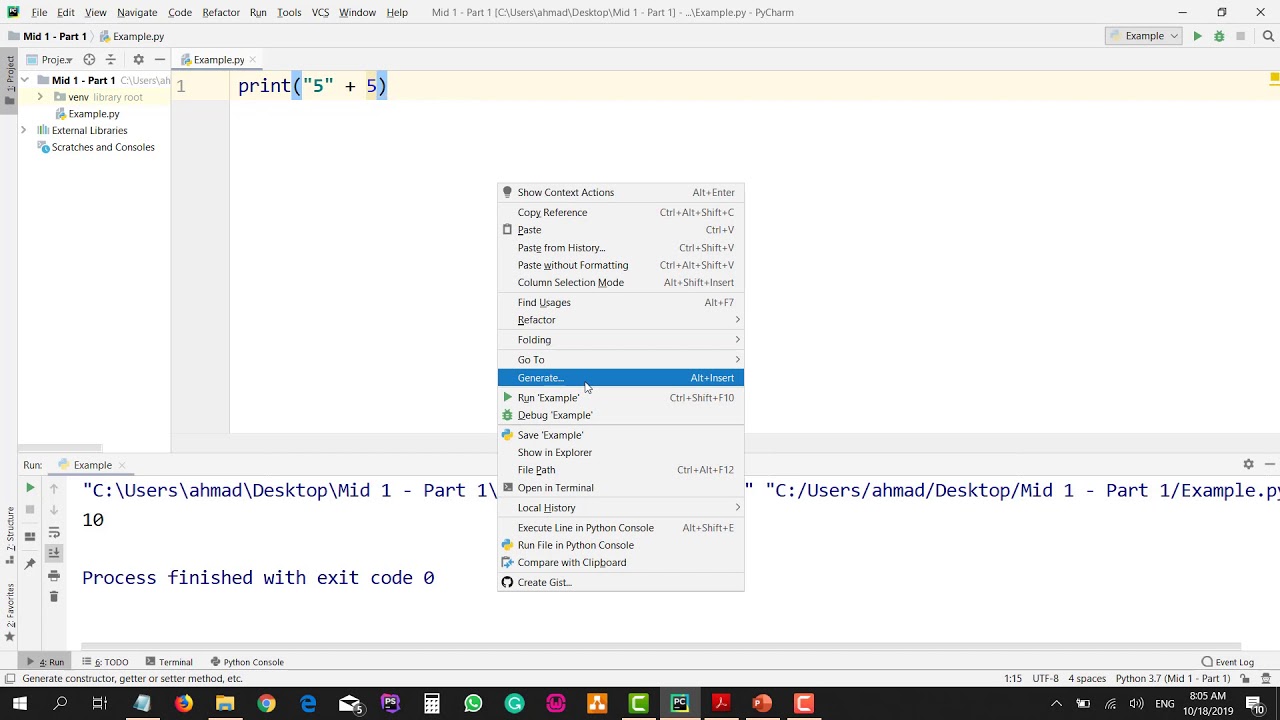Minimize the Run tool window
Image resolution: width=1280 pixels, height=720 pixels.
point(1270,464)
